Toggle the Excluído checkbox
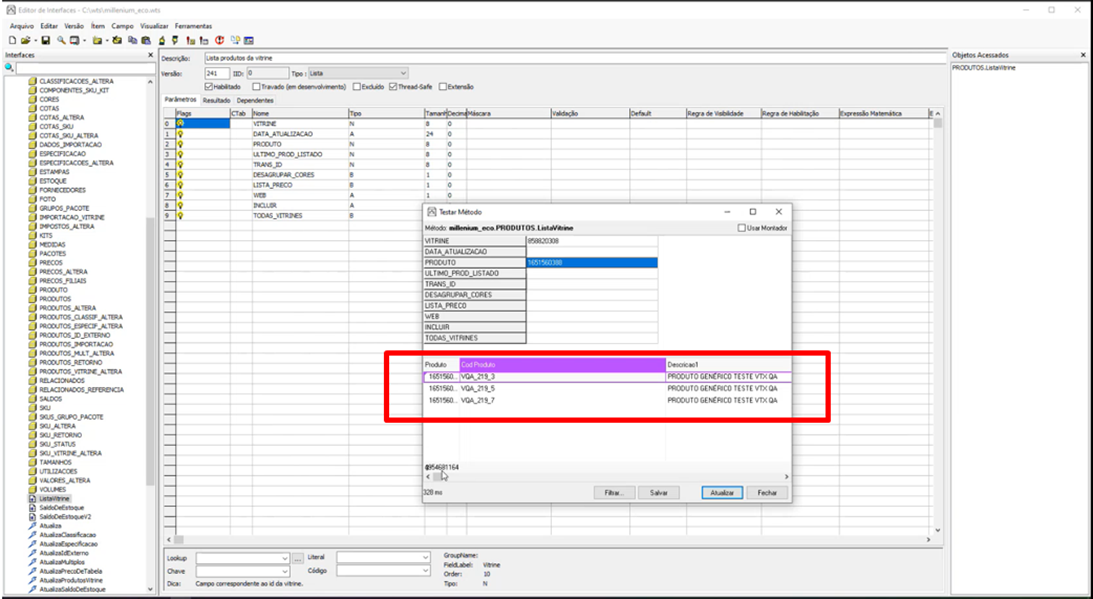 pyautogui.click(x=357, y=87)
